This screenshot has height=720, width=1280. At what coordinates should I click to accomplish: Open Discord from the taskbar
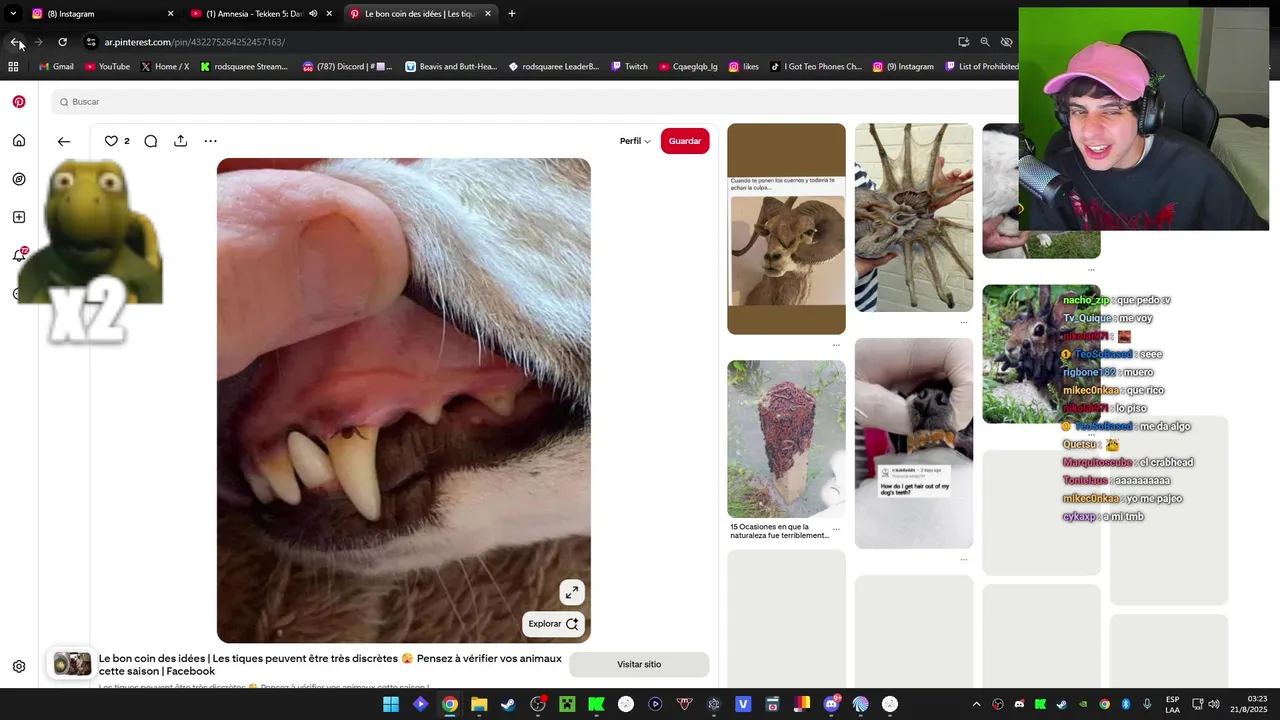(831, 704)
